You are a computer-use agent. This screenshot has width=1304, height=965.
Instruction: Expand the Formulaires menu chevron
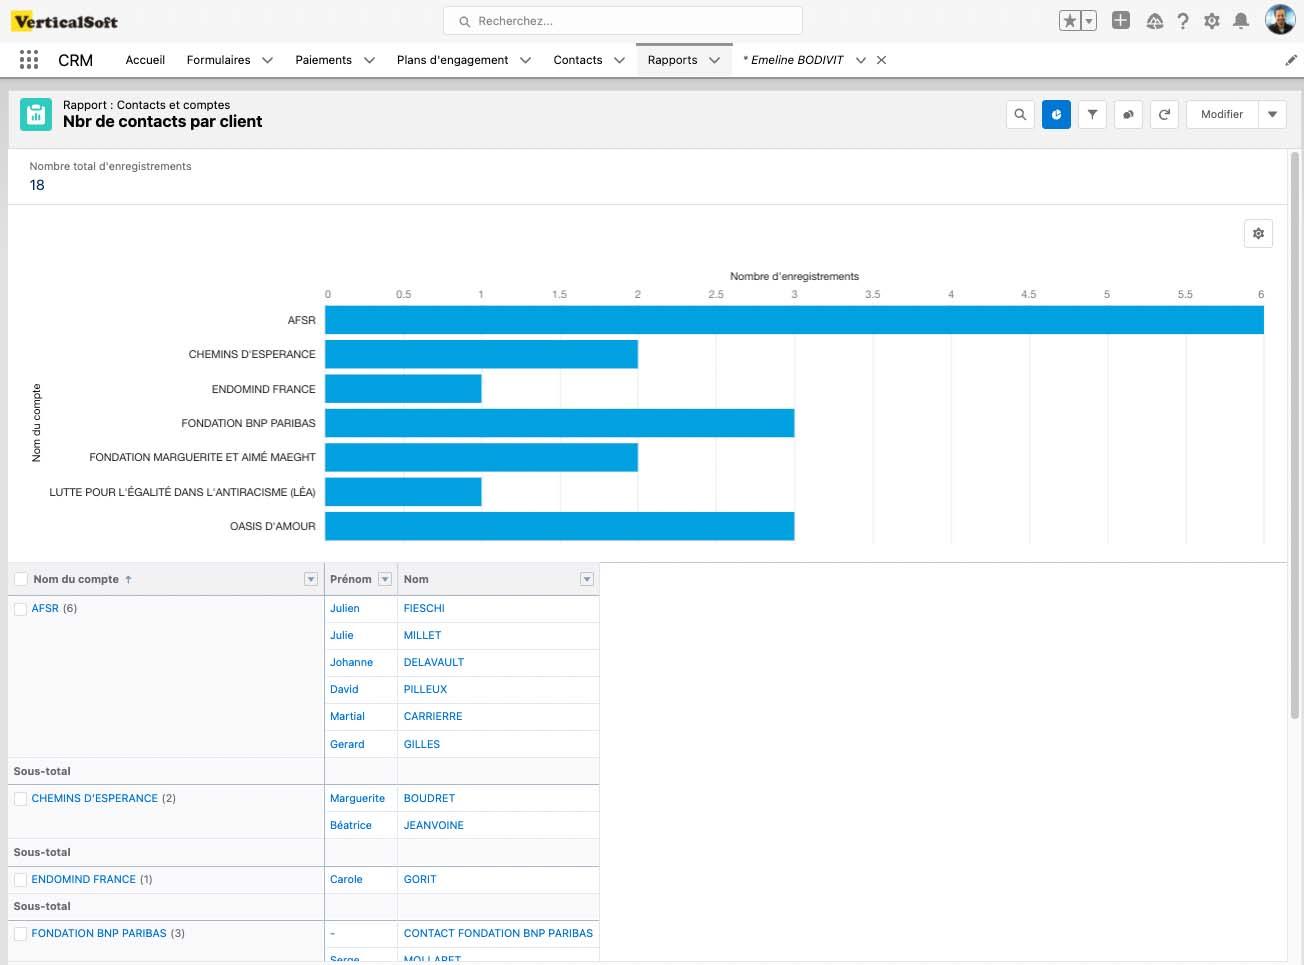[267, 60]
